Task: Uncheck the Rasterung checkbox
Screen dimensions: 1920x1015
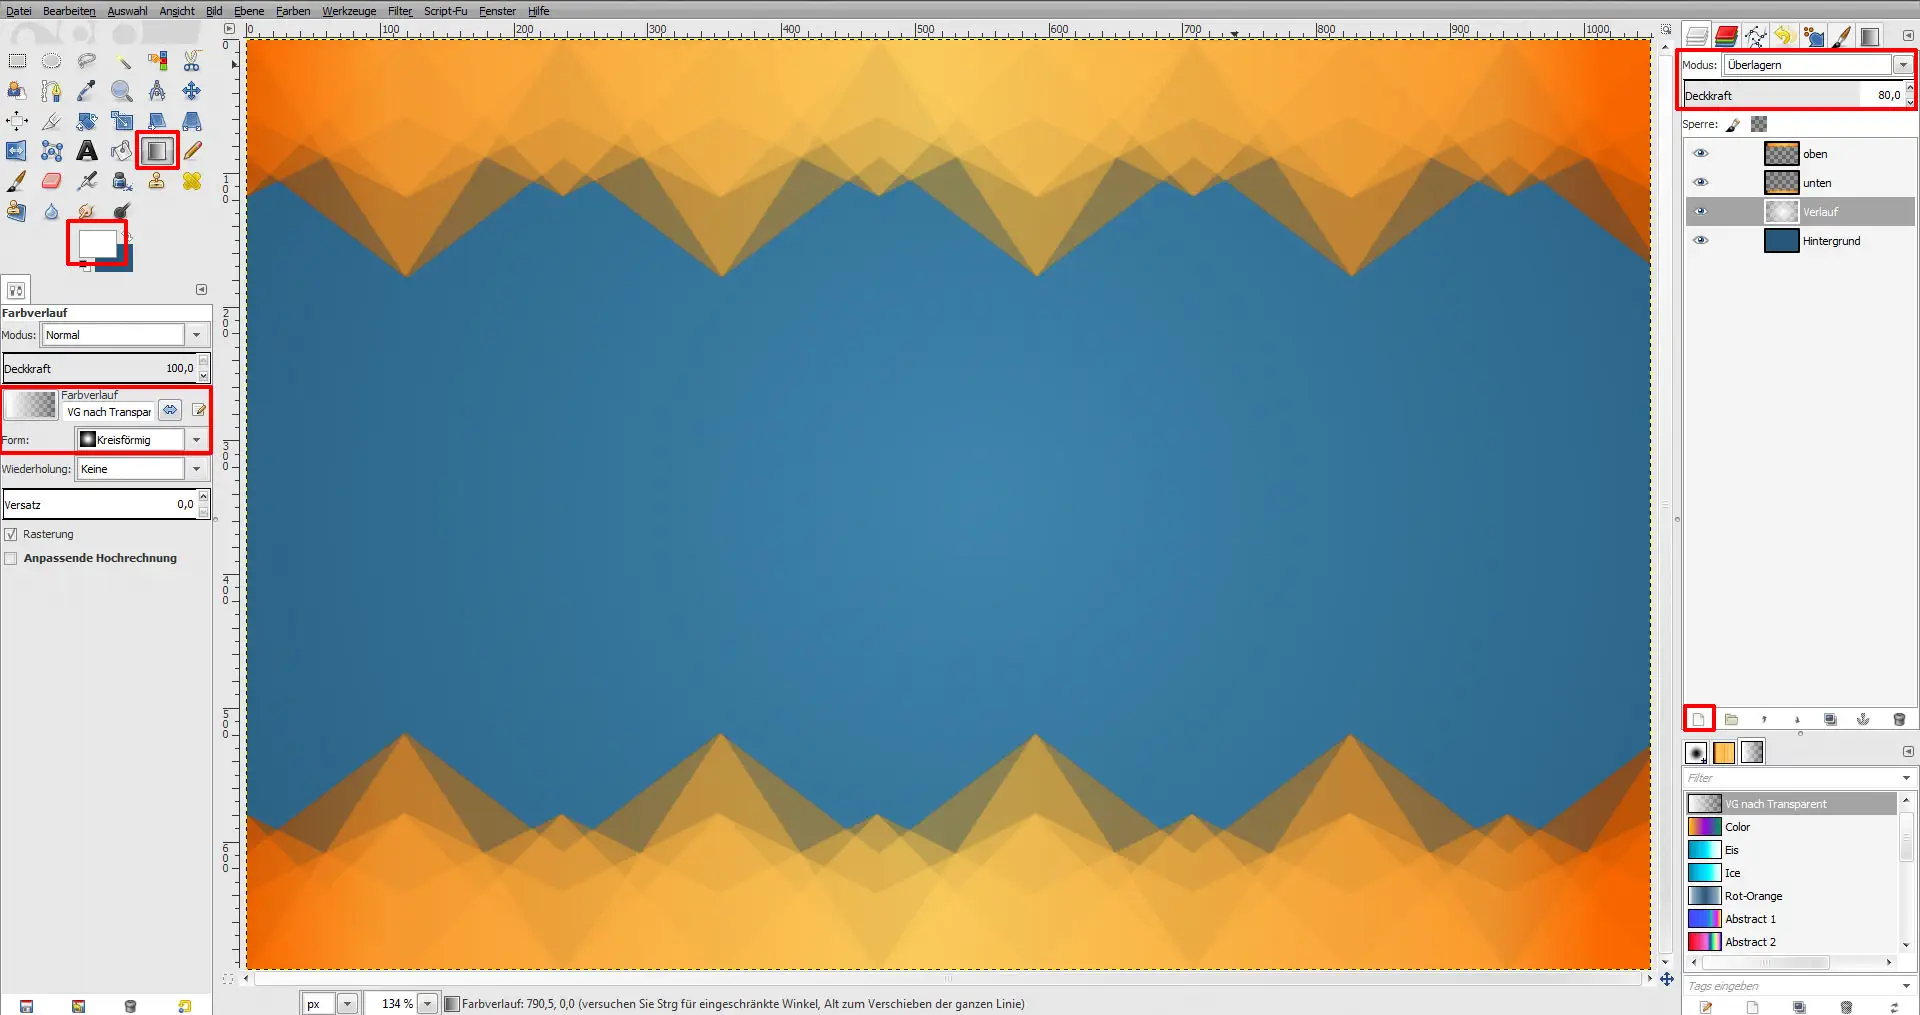Action: (x=11, y=534)
